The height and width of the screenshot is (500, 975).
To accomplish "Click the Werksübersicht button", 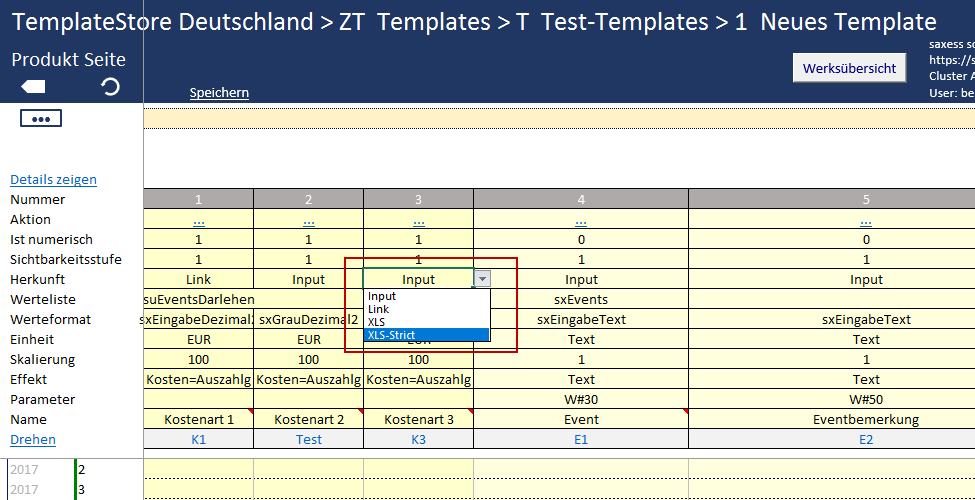I will pos(849,68).
